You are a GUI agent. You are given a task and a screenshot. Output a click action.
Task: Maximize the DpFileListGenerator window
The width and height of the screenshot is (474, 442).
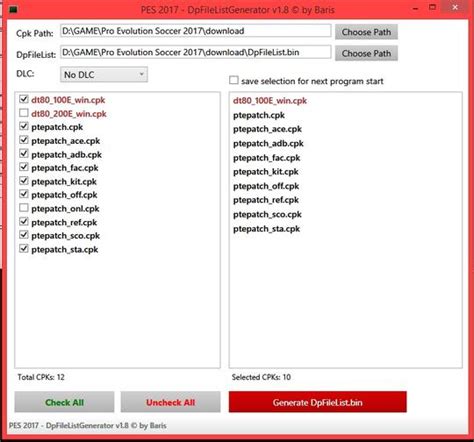tap(432, 7)
